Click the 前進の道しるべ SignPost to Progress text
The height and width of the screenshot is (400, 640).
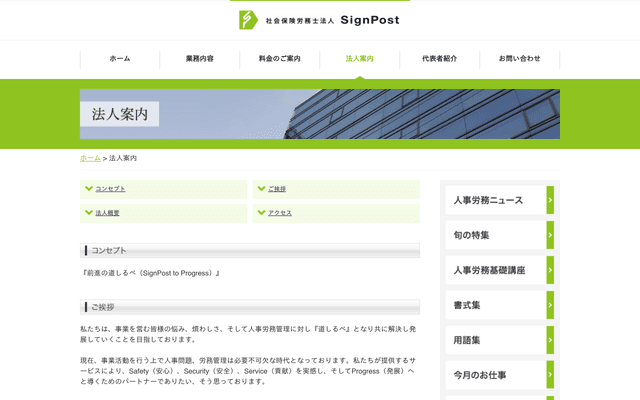151,273
